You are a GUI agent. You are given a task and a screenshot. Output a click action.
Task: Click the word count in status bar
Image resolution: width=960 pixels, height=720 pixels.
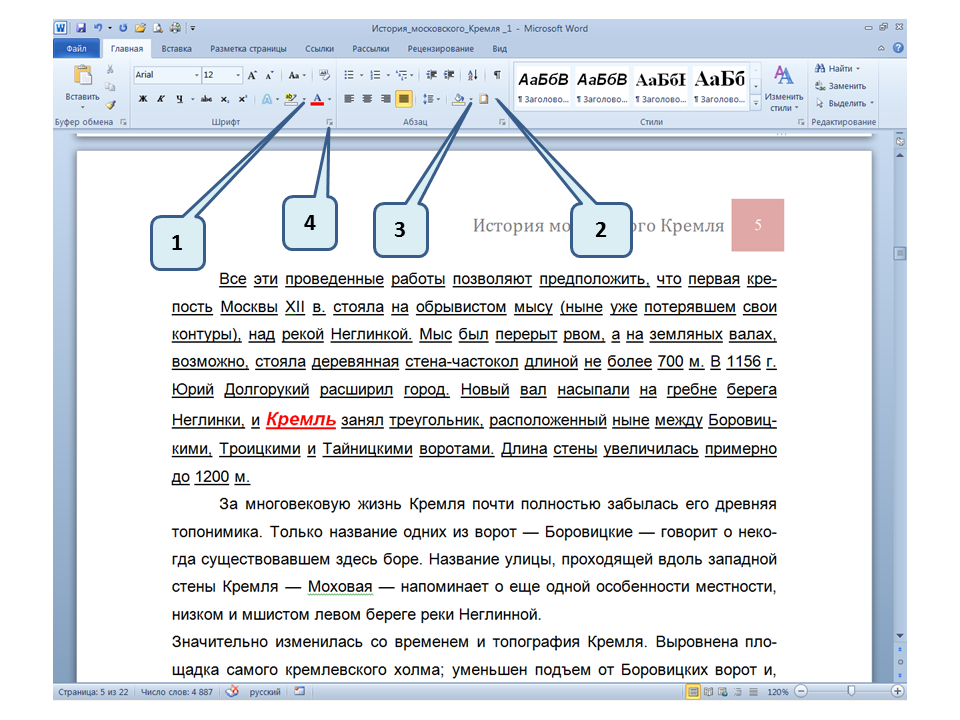coord(177,691)
